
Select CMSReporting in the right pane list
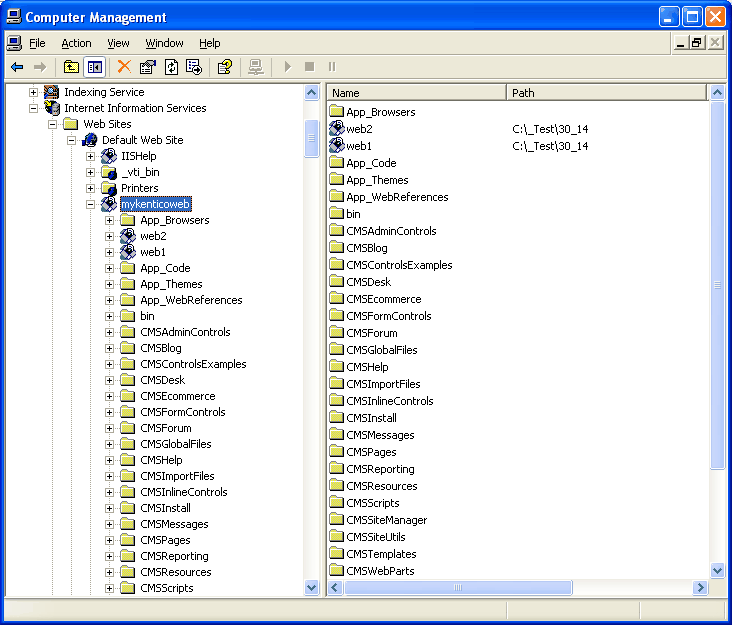[x=380, y=469]
